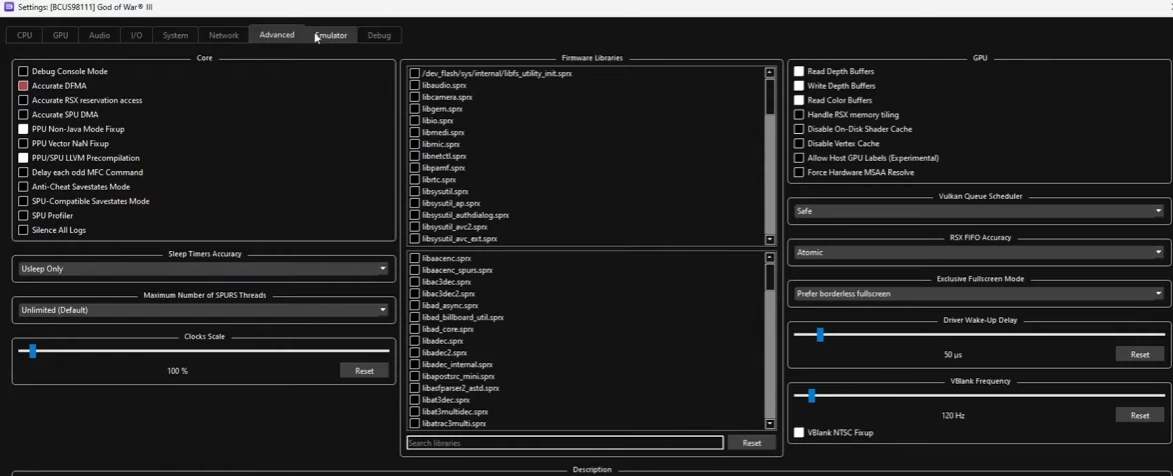Check the libaudio.sprx library

(415, 86)
